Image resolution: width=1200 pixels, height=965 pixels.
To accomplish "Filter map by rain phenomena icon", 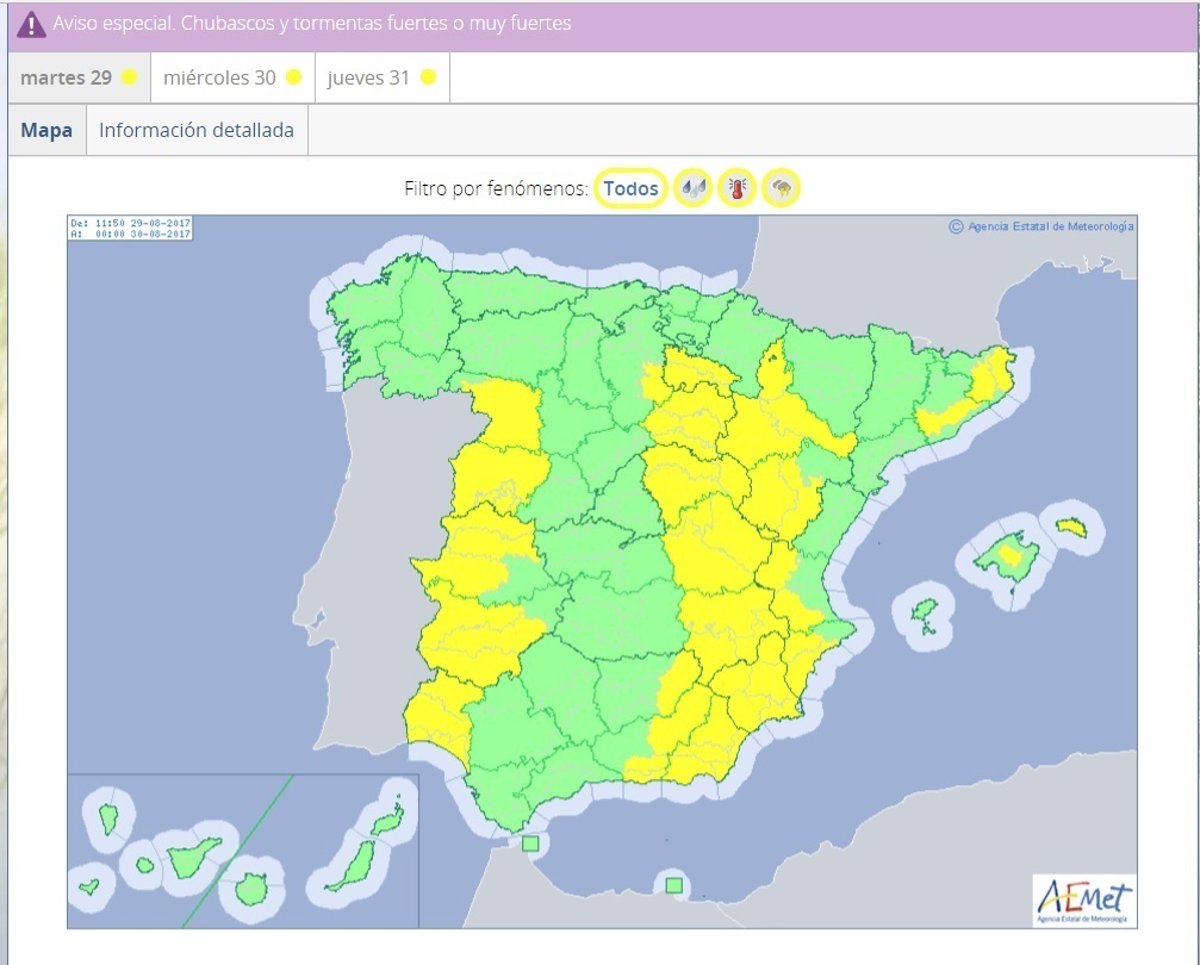I will tap(693, 188).
